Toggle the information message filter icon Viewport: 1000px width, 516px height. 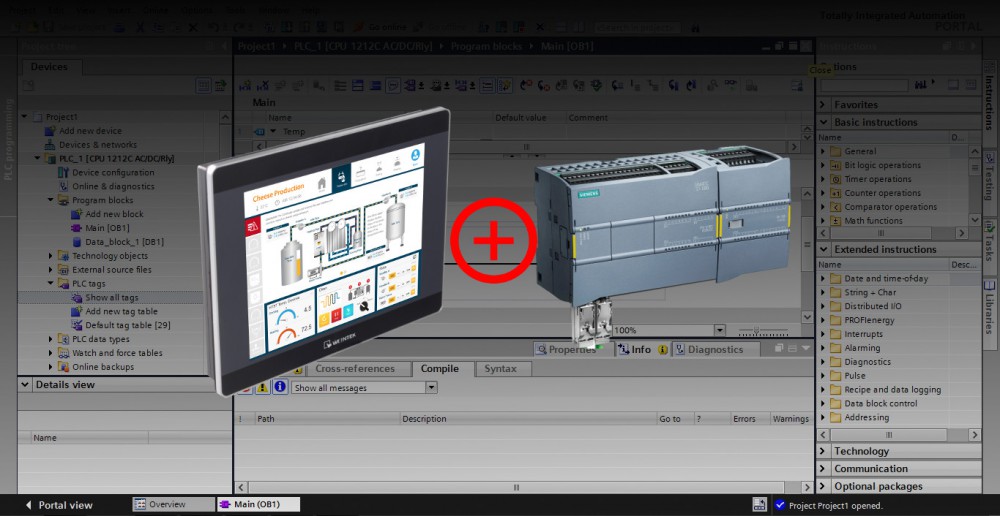click(x=280, y=387)
